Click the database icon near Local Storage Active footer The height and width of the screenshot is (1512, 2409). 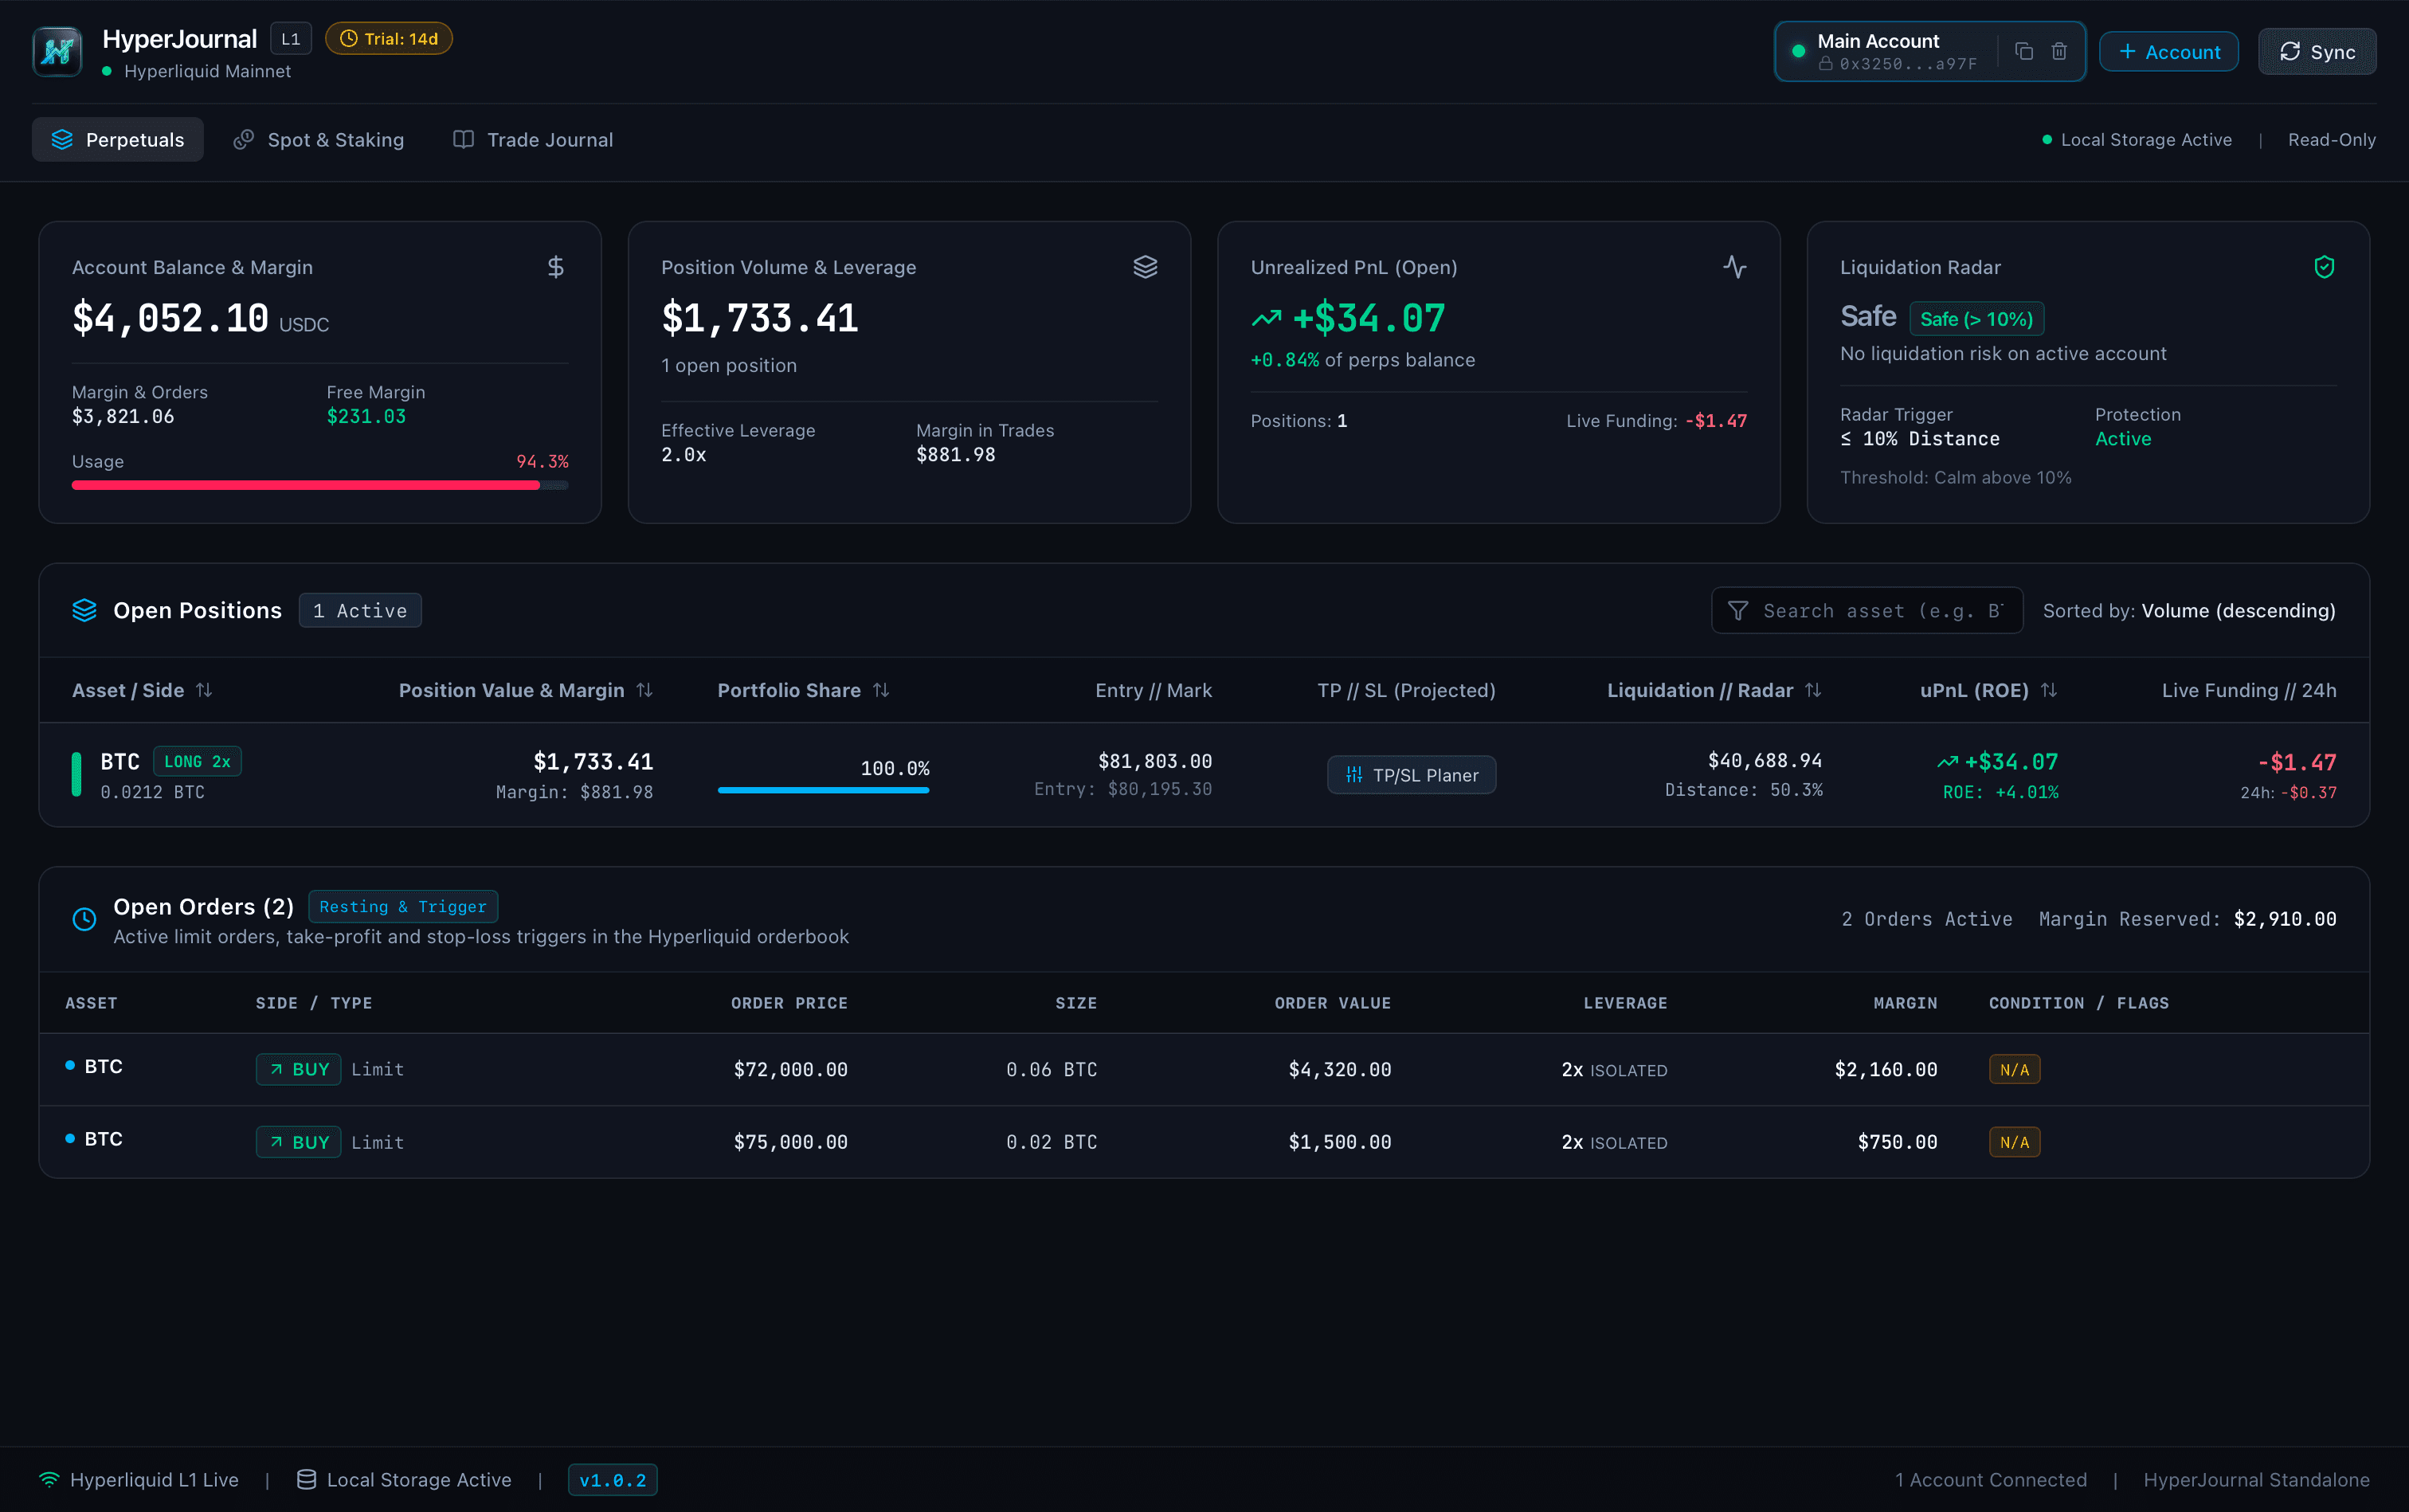click(307, 1480)
